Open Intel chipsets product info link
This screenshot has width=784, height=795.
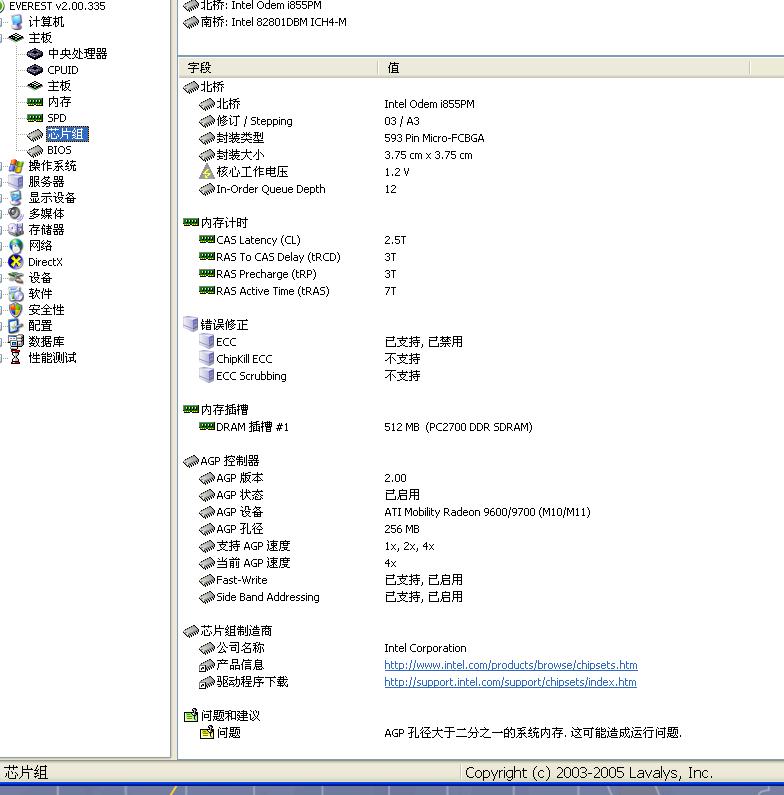pyautogui.click(x=511, y=665)
